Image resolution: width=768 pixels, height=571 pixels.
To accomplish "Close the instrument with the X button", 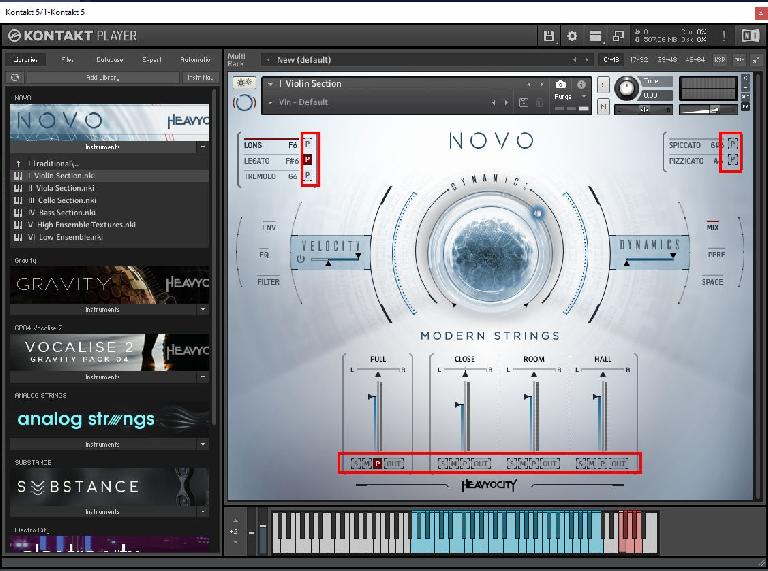I will click(x=745, y=78).
